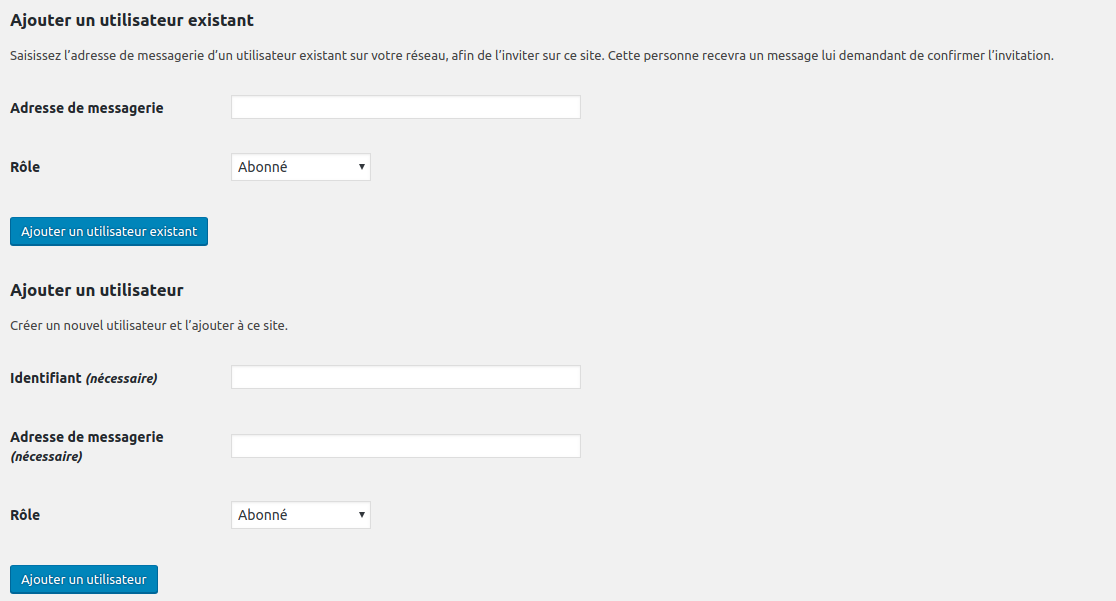Click the 'Rôle' label in the existing user section
The width and height of the screenshot is (1116, 601).
pyautogui.click(x=25, y=167)
